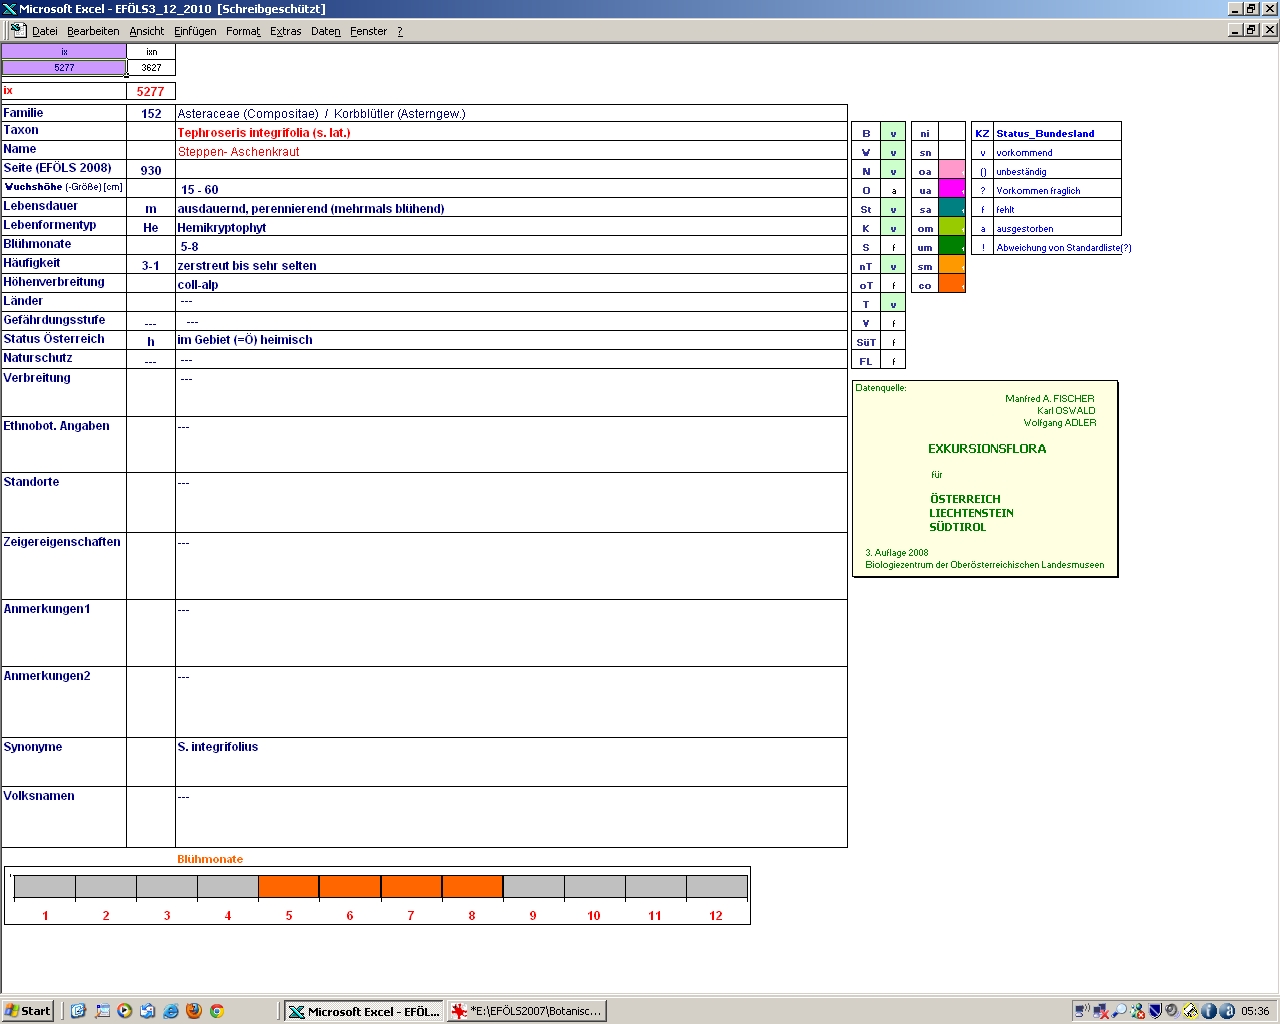Open the Einfügen menu
The height and width of the screenshot is (1024, 1280).
tap(195, 31)
